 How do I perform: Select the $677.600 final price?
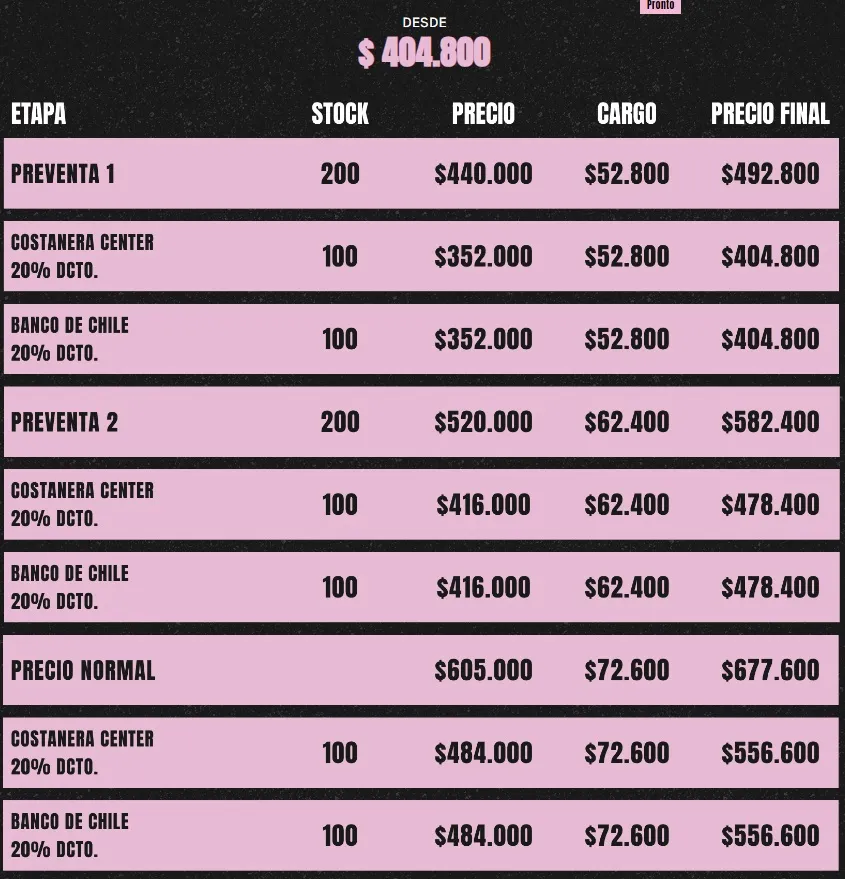click(x=770, y=670)
